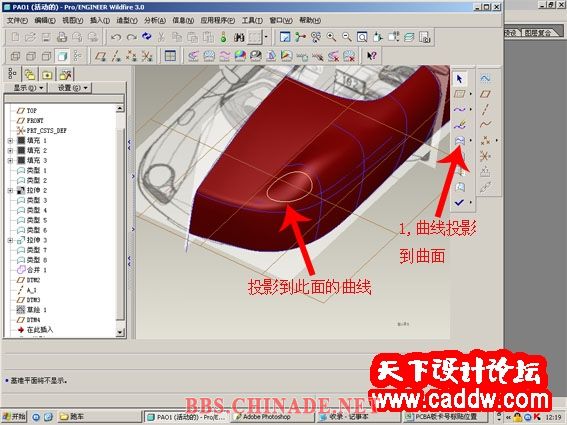This screenshot has height=425, width=567.
Task: Toggle the four-view layout grid icon
Action: pos(170,56)
